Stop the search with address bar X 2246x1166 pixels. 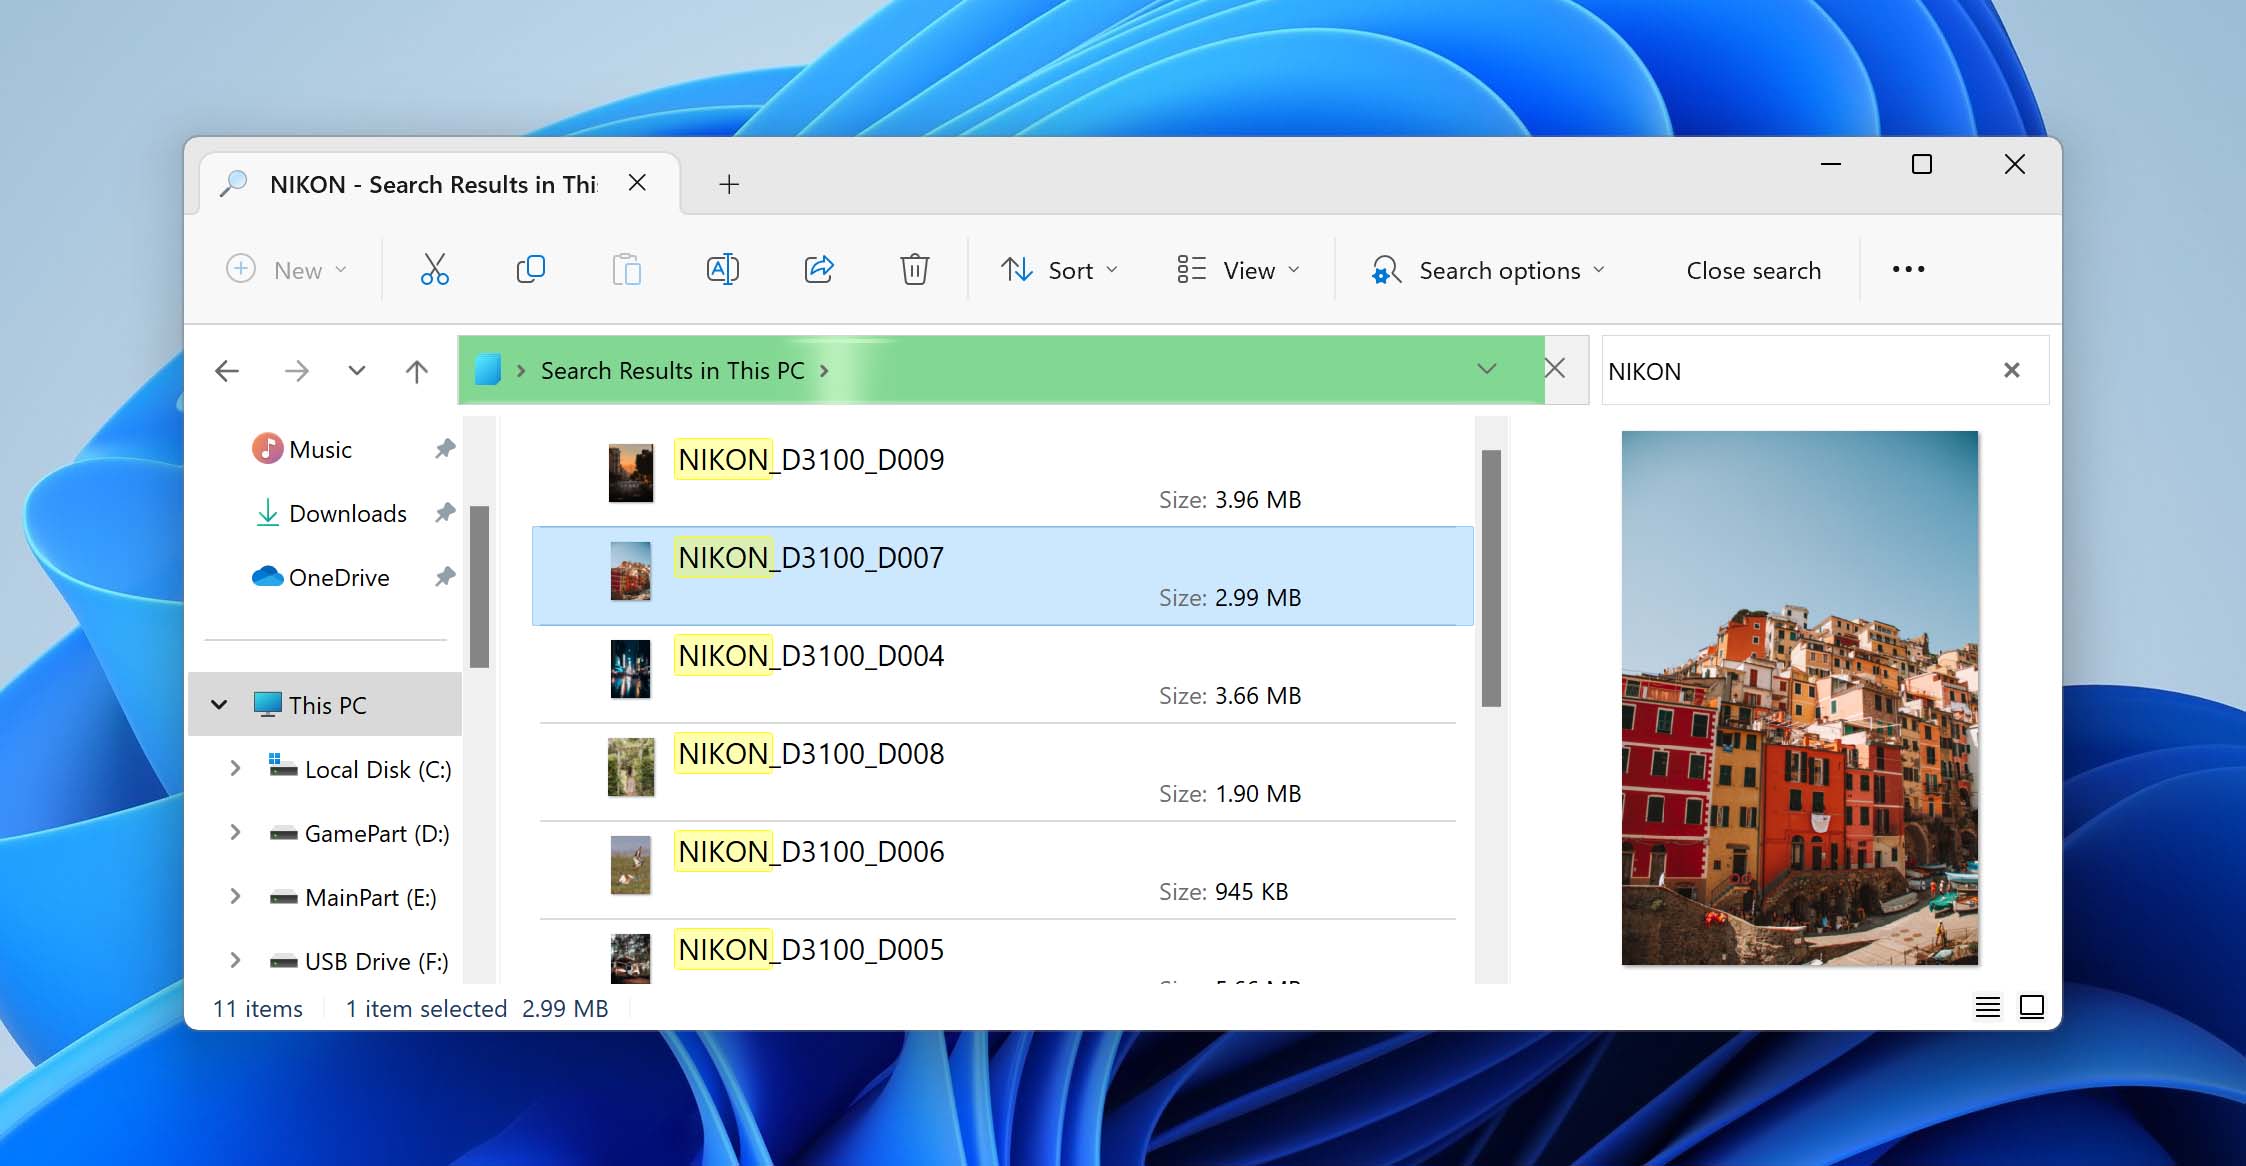coord(1555,368)
